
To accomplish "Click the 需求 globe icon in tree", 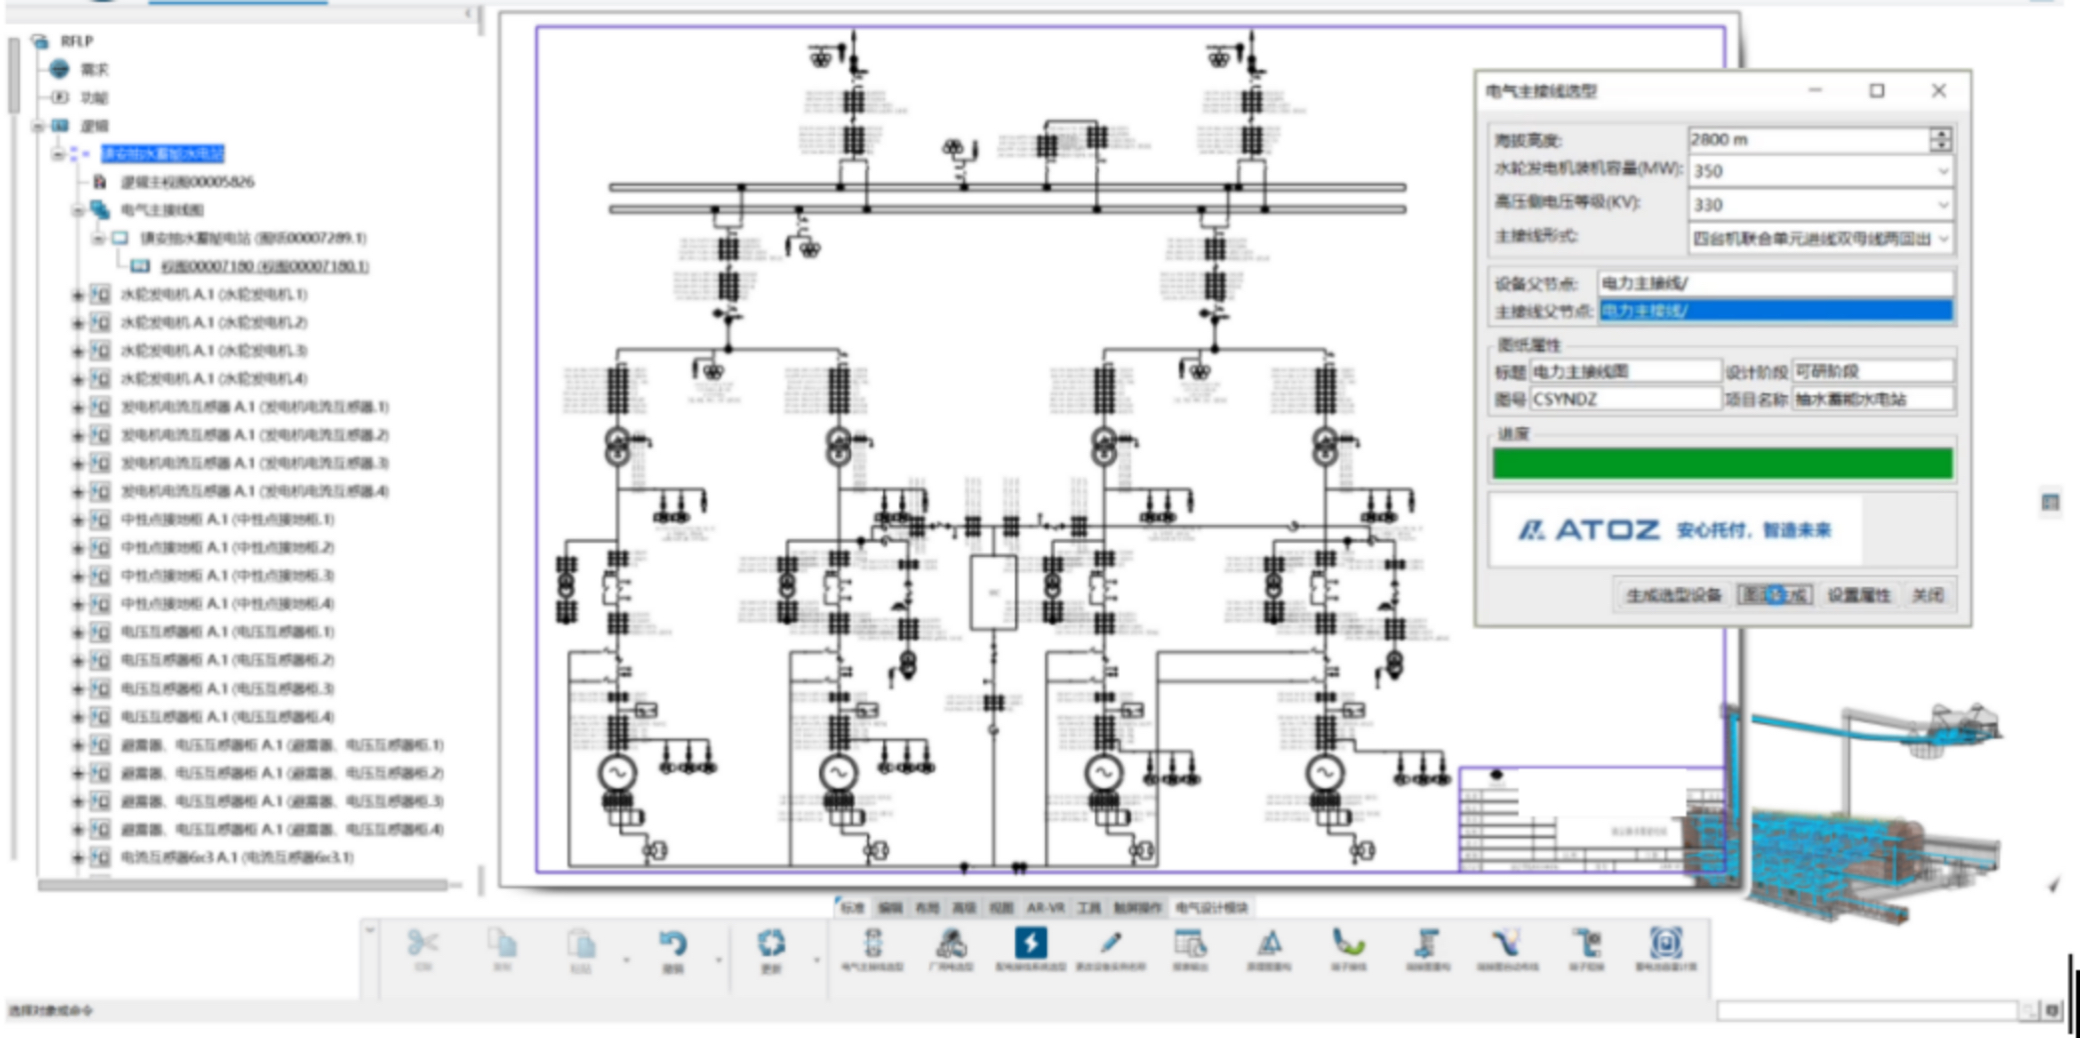I will pos(60,69).
